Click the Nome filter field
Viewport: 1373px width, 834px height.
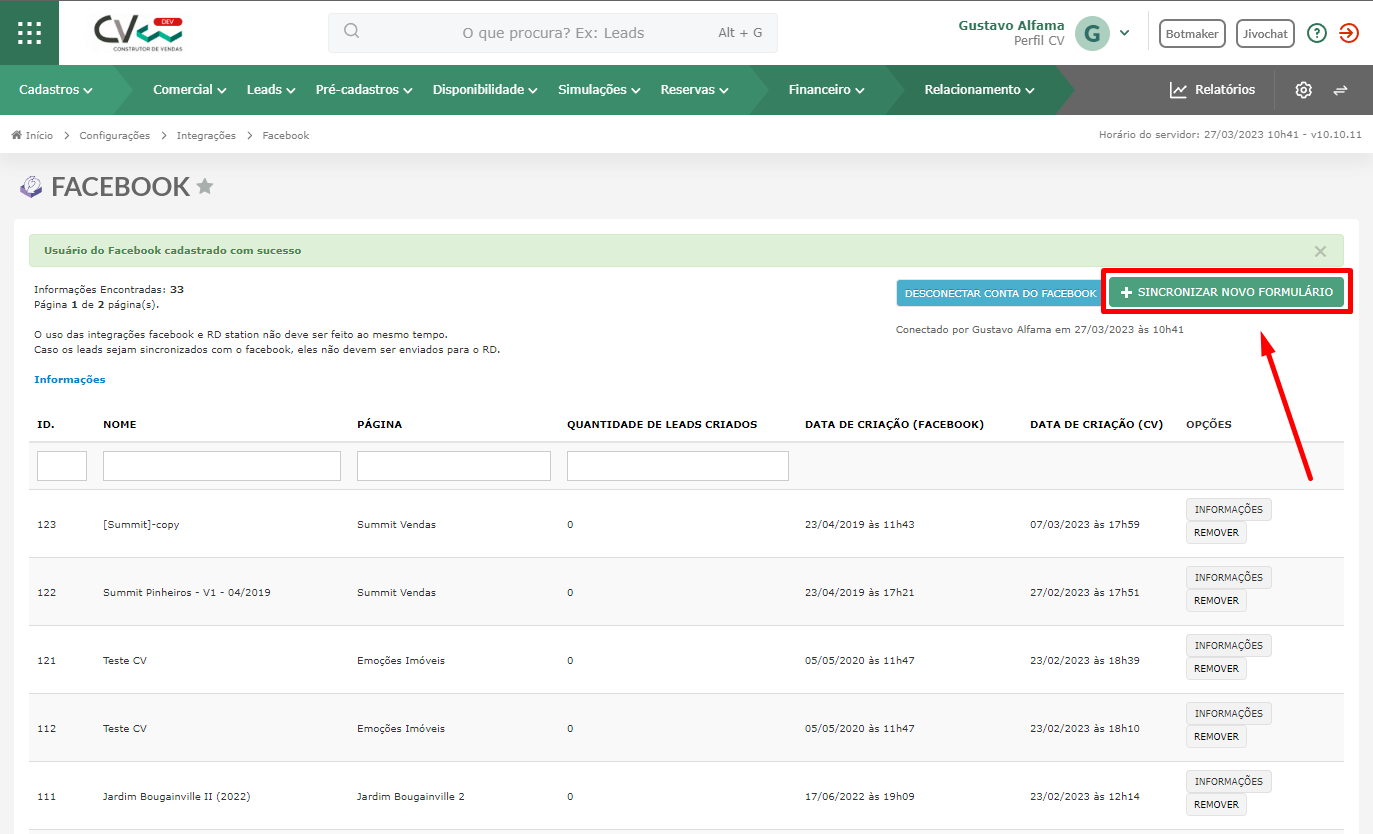(x=222, y=466)
